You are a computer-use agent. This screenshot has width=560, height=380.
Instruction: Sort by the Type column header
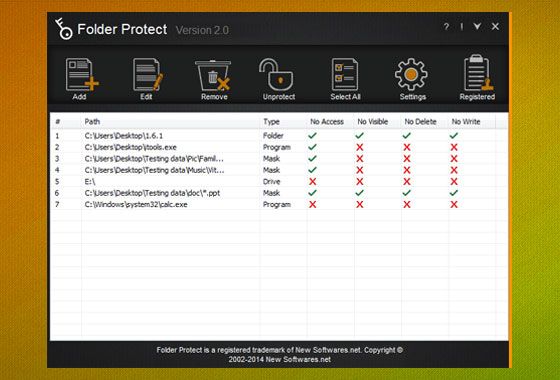(x=271, y=121)
